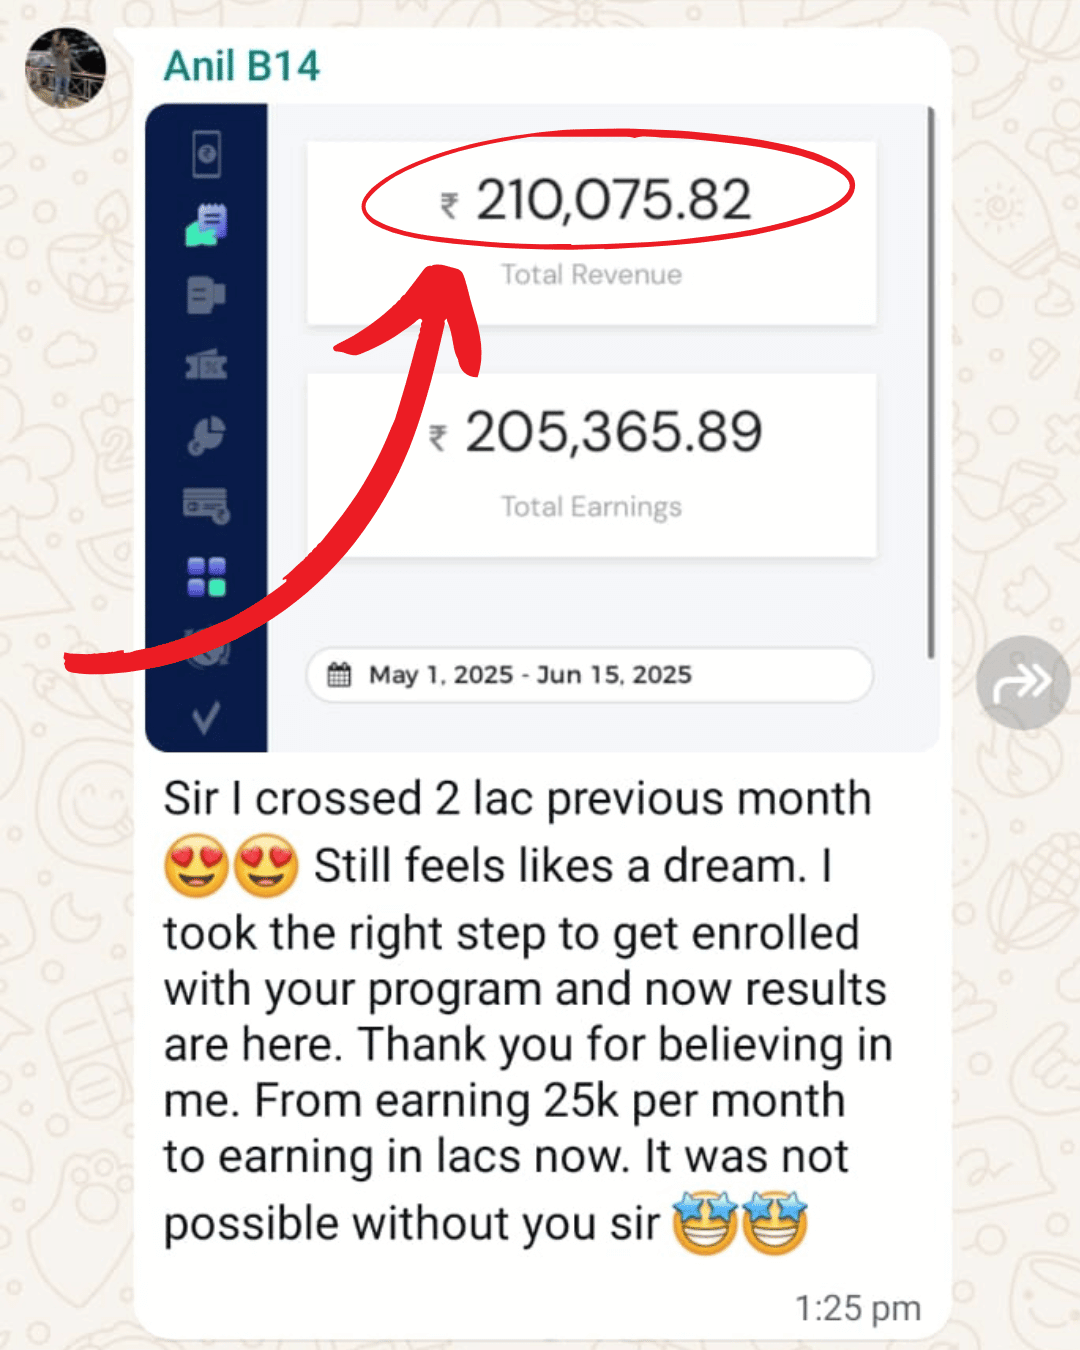Click the forward arrow button beside message
The height and width of the screenshot is (1350, 1080).
click(1023, 683)
